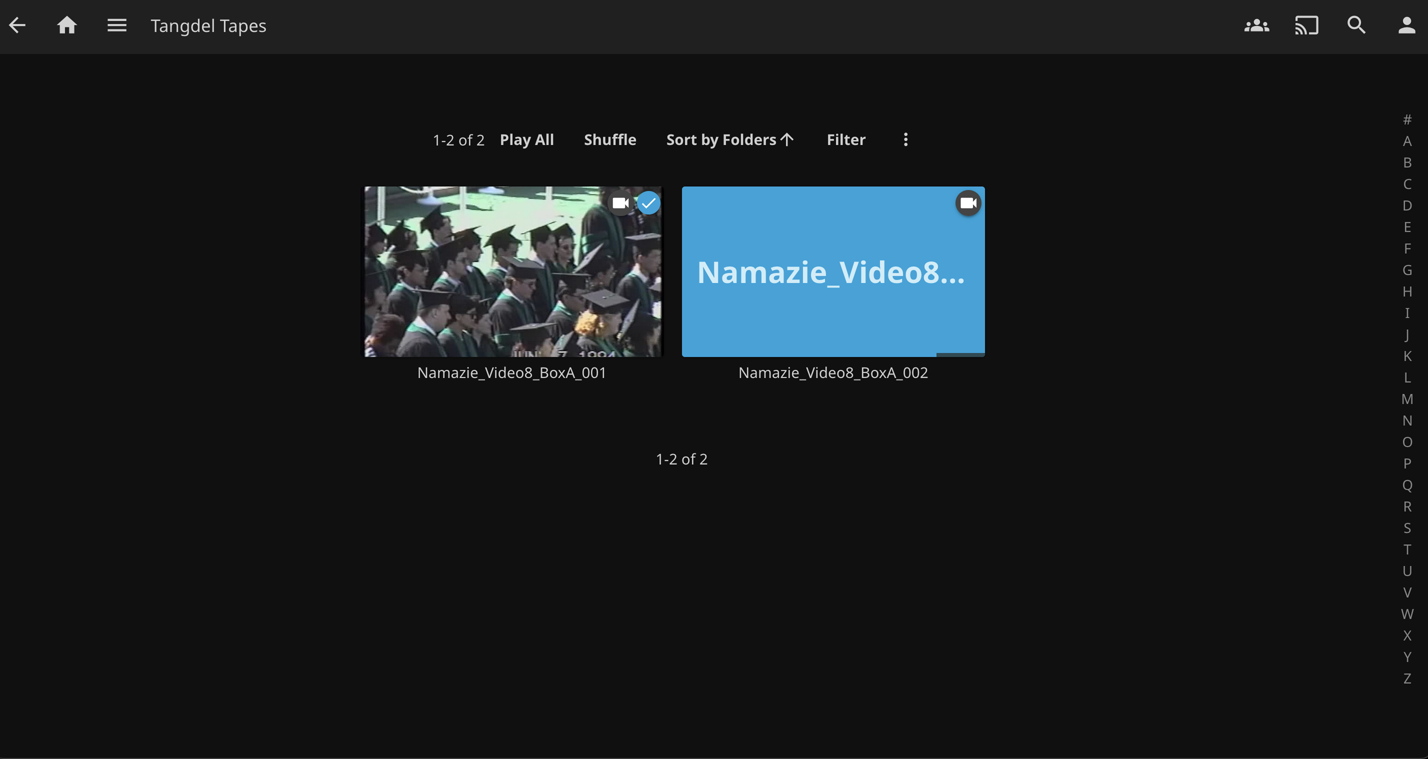Select letter A from the alphabet picker

coord(1407,140)
